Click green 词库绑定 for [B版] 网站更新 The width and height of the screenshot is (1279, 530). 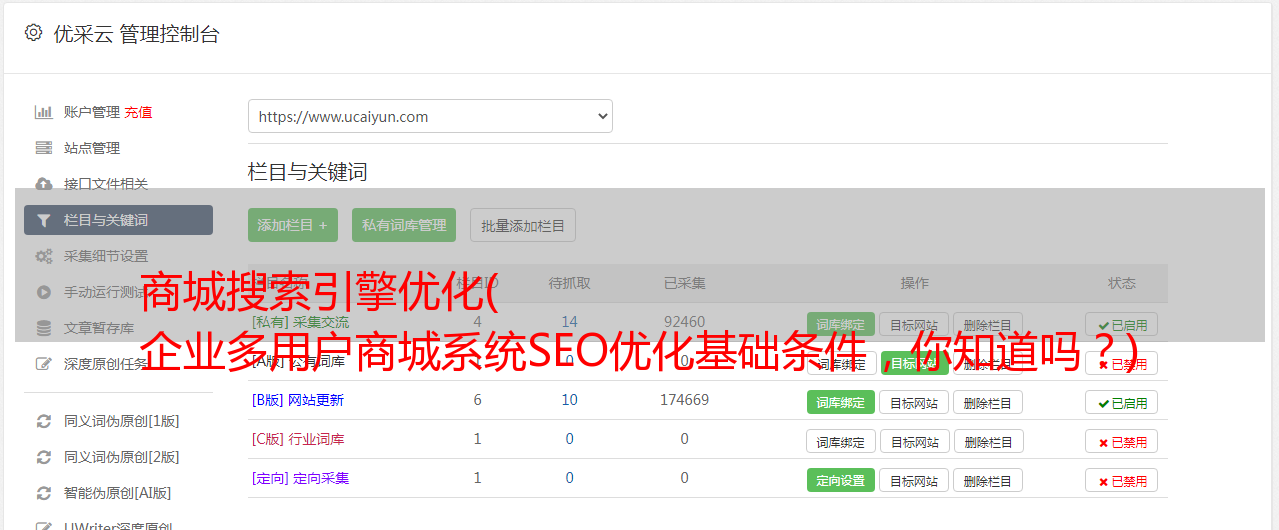(841, 402)
